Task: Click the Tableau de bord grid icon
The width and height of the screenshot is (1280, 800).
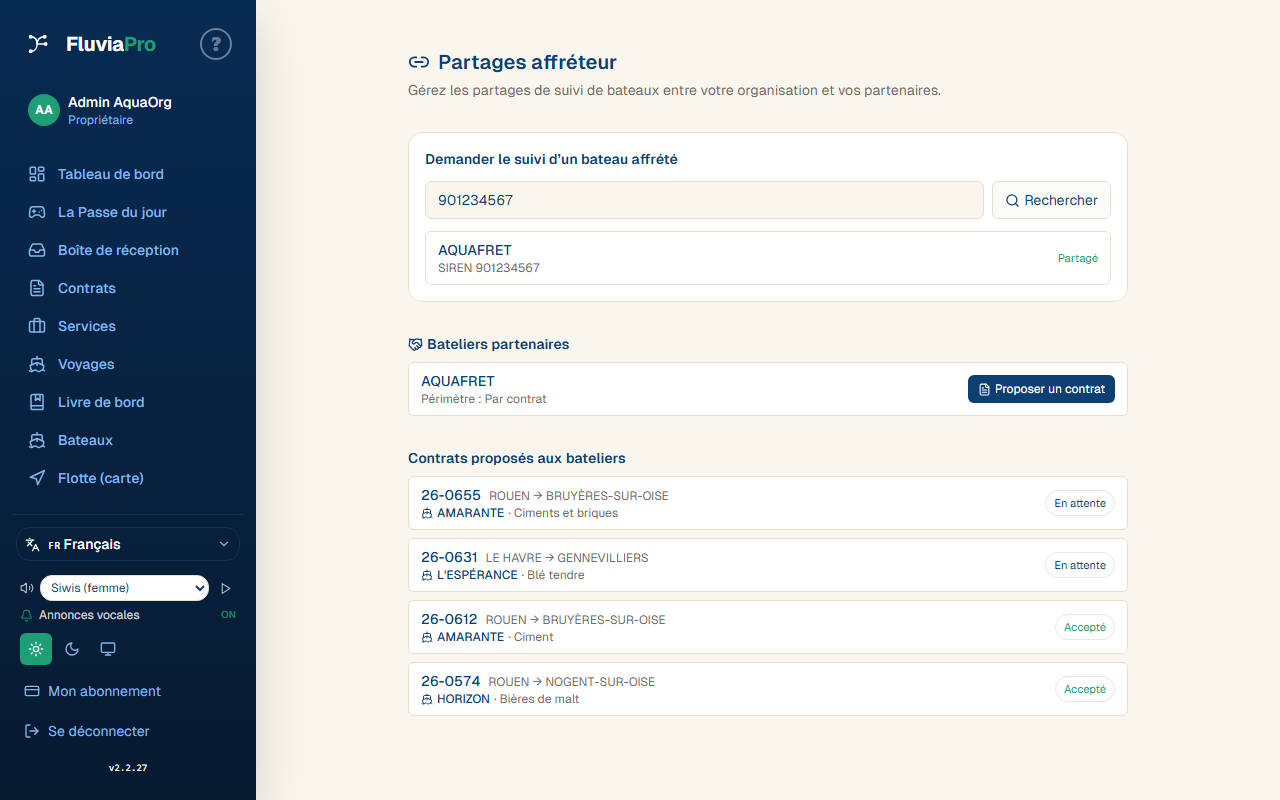Action: (x=37, y=174)
